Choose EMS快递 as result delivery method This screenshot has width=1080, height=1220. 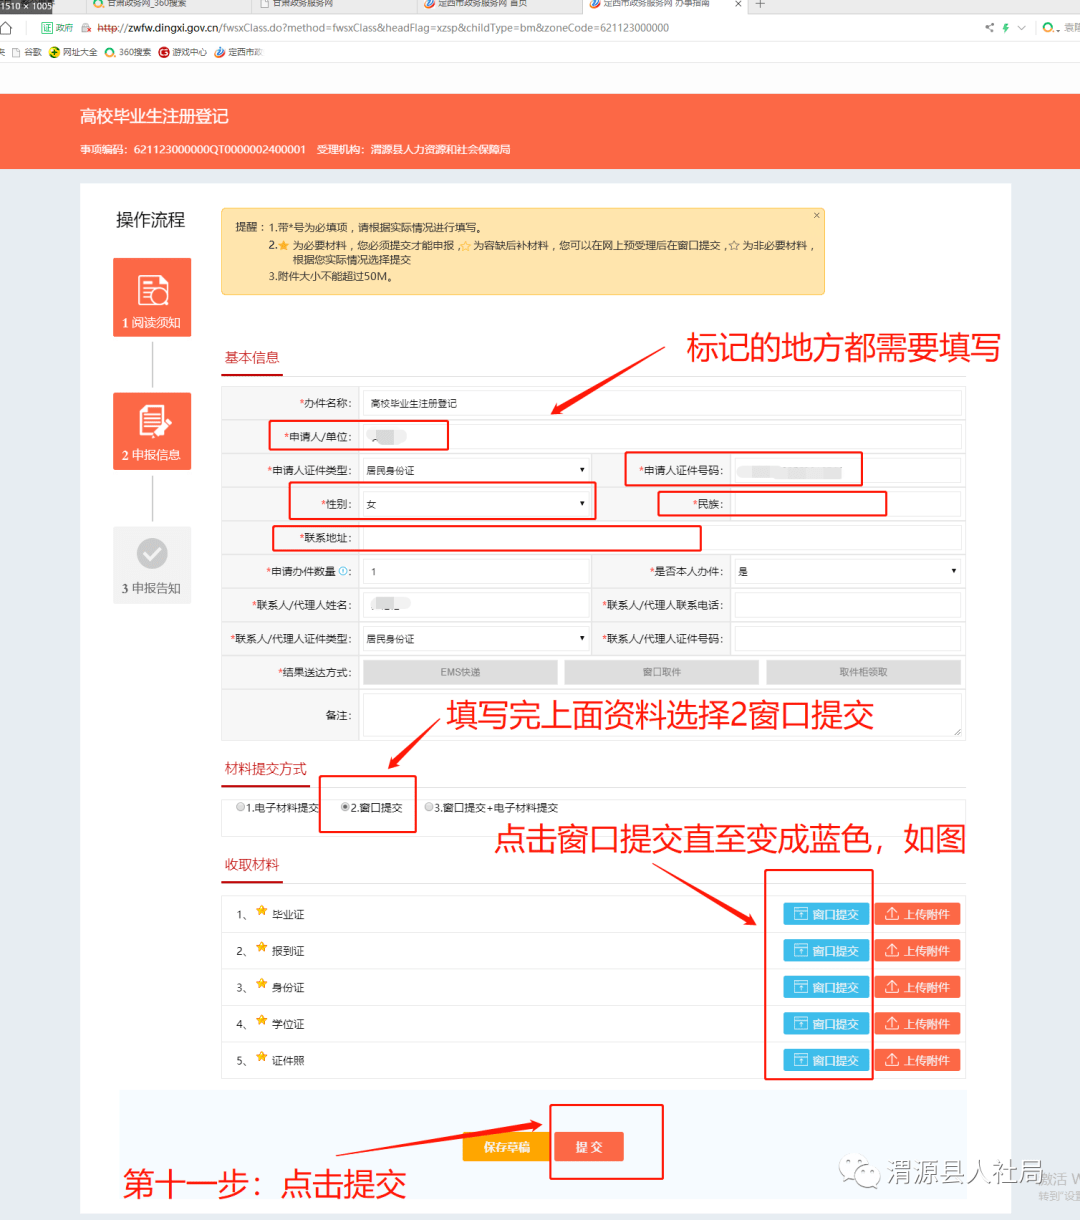point(460,672)
